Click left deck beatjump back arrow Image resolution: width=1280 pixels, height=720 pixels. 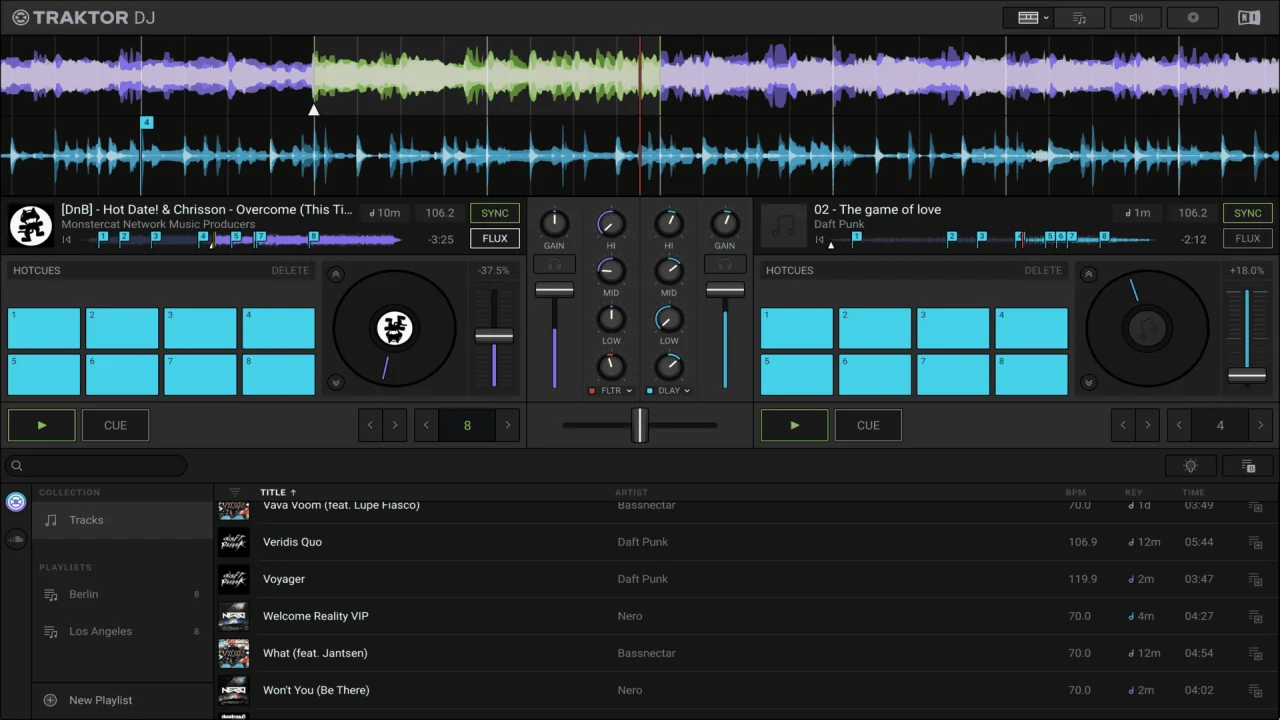[x=371, y=425]
